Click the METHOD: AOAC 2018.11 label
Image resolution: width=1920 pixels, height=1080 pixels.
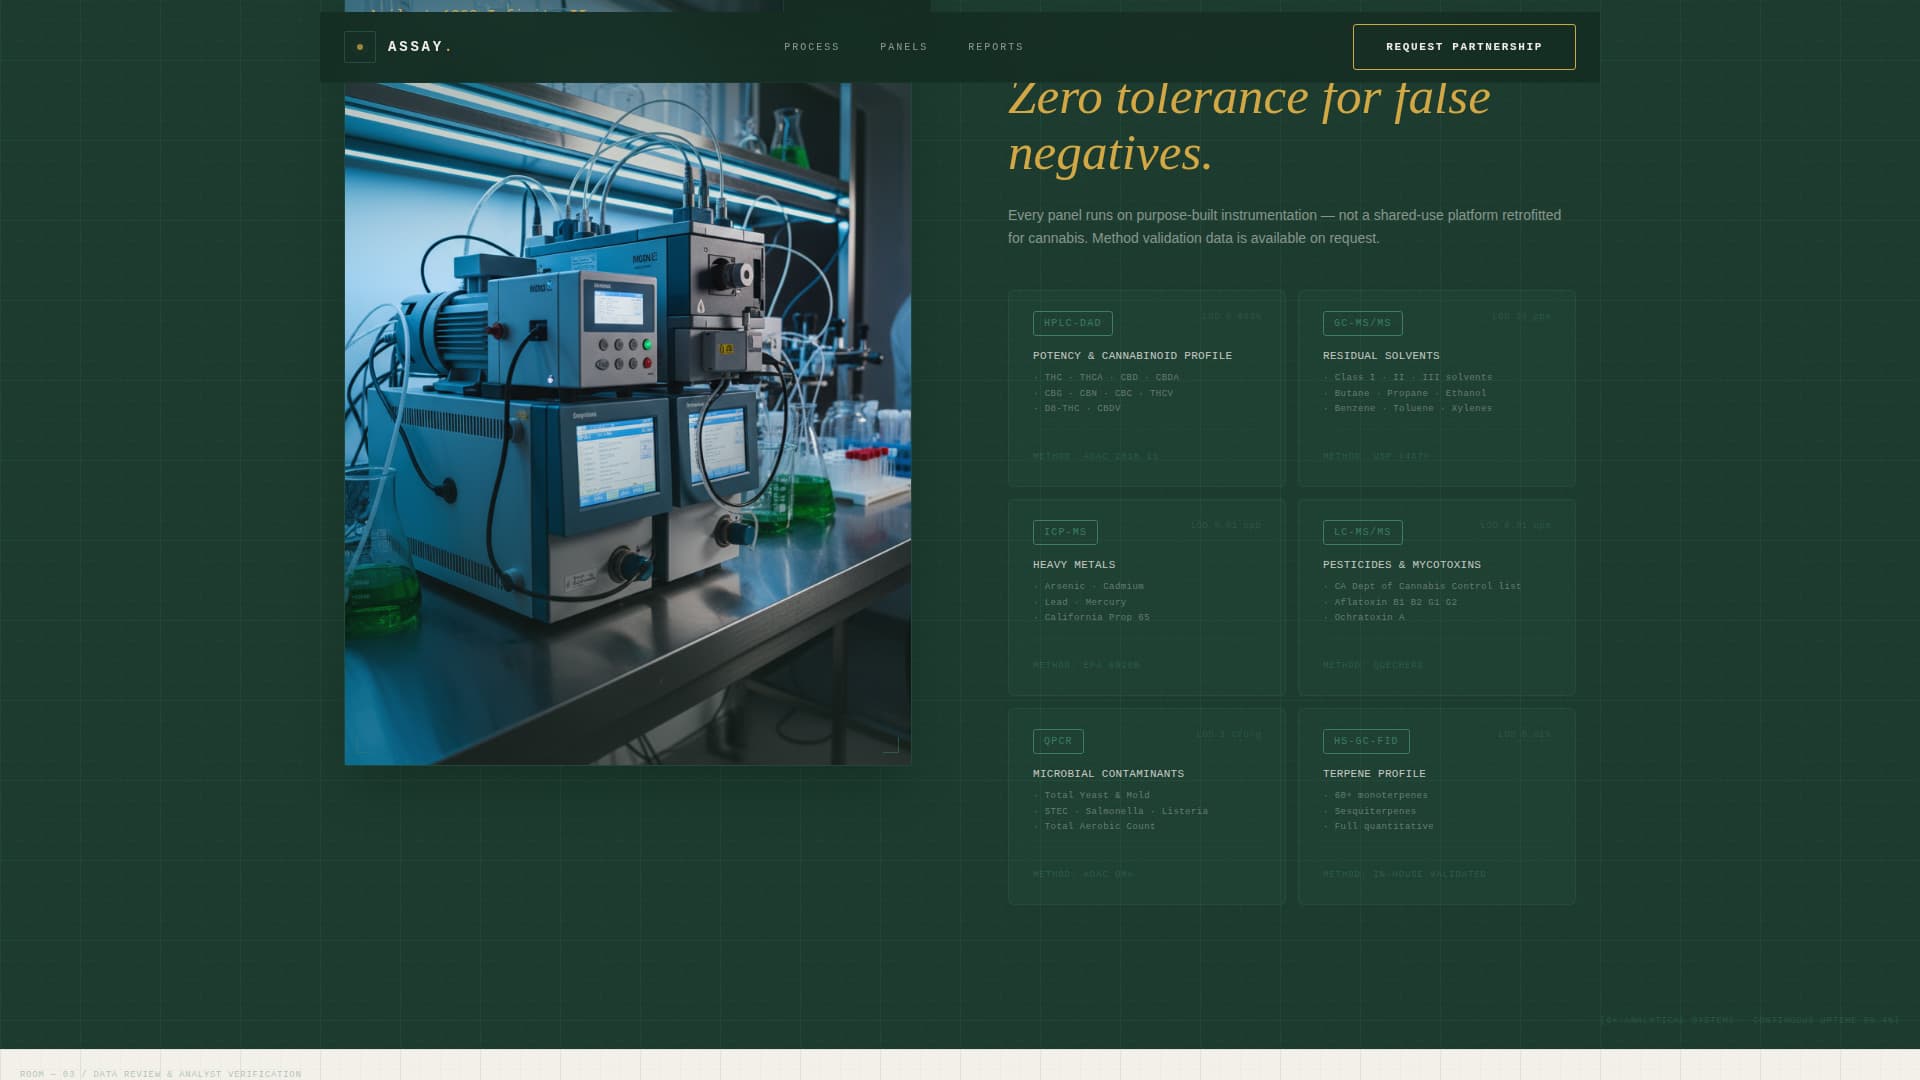tap(1095, 456)
